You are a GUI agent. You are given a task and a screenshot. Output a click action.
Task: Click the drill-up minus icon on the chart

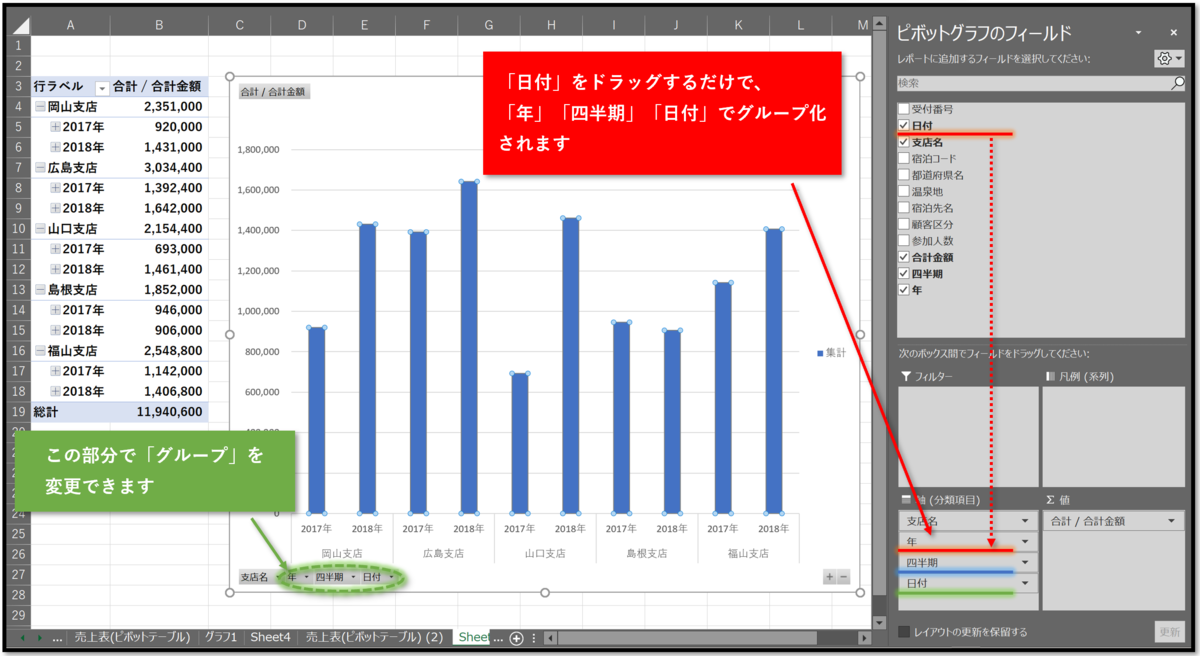[x=844, y=577]
